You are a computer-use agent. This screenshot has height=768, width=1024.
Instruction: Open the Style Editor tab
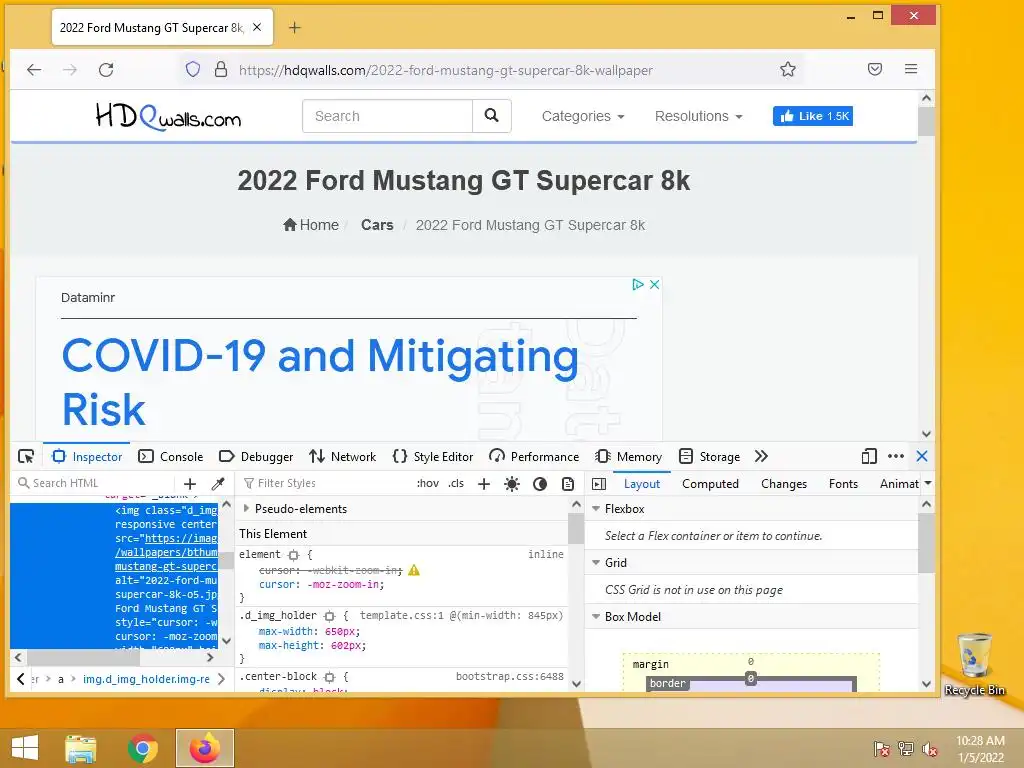(433, 456)
